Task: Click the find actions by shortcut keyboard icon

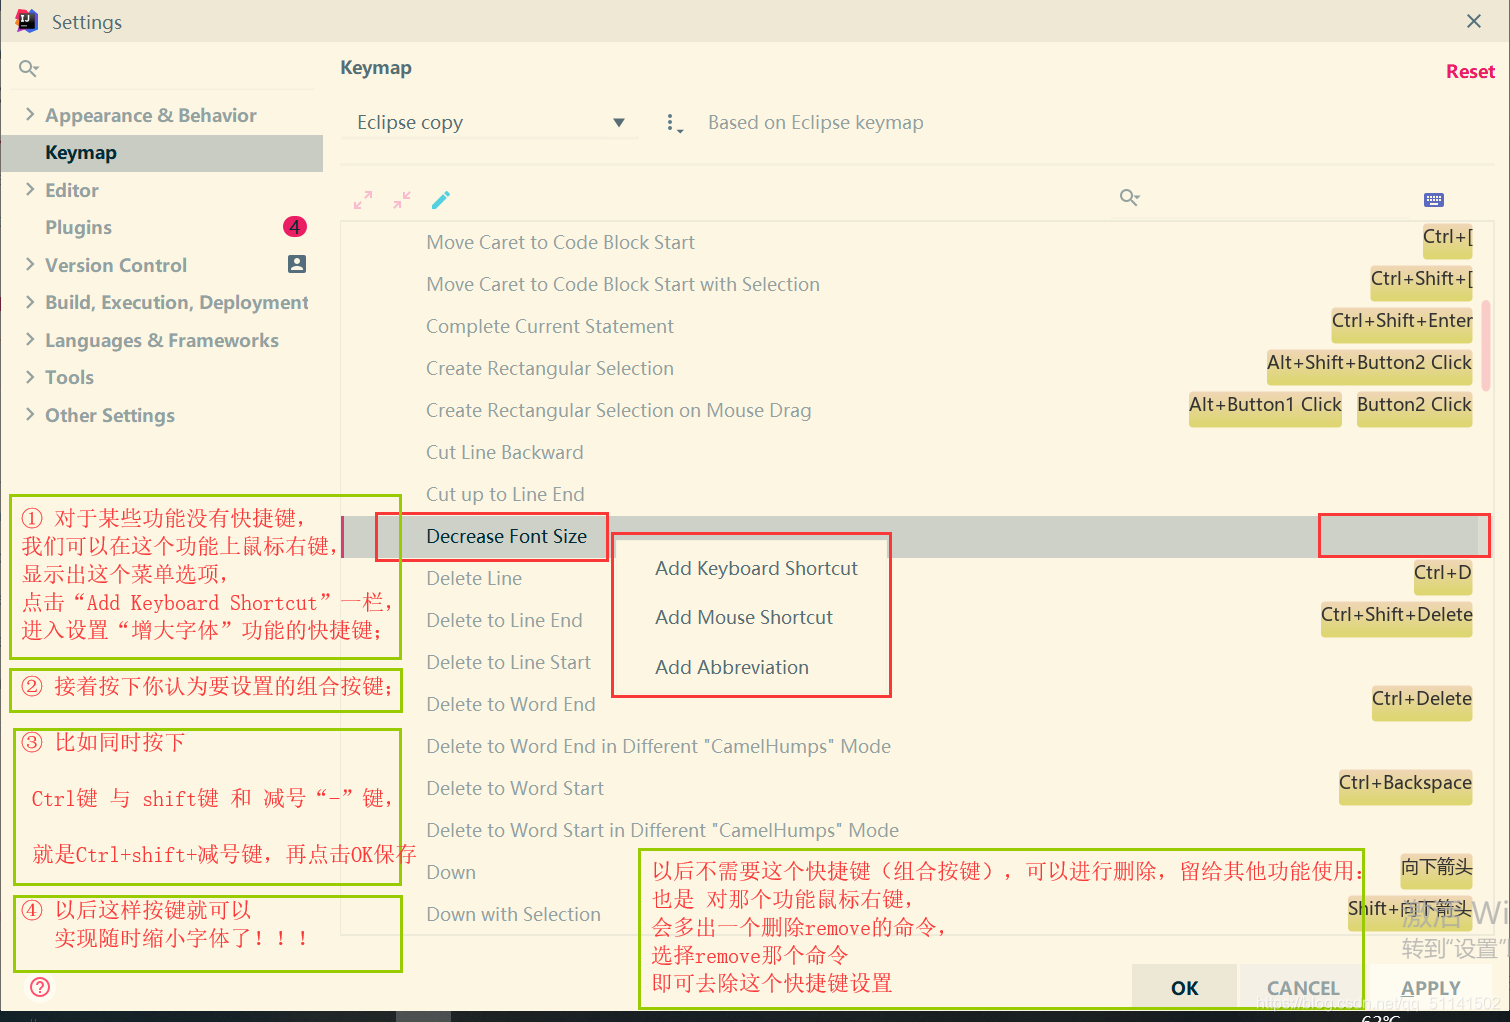Action: 1434,200
